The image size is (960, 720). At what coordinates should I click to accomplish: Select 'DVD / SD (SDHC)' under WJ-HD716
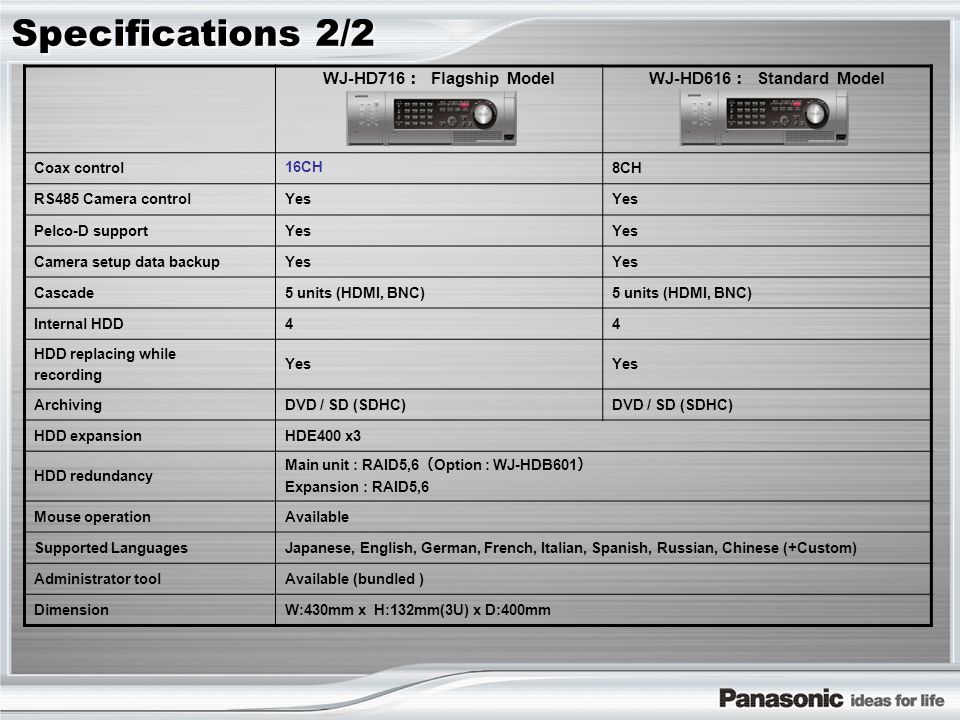(x=345, y=405)
